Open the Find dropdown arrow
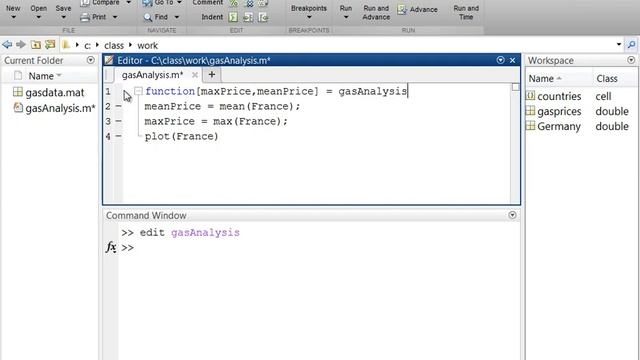 (x=177, y=17)
